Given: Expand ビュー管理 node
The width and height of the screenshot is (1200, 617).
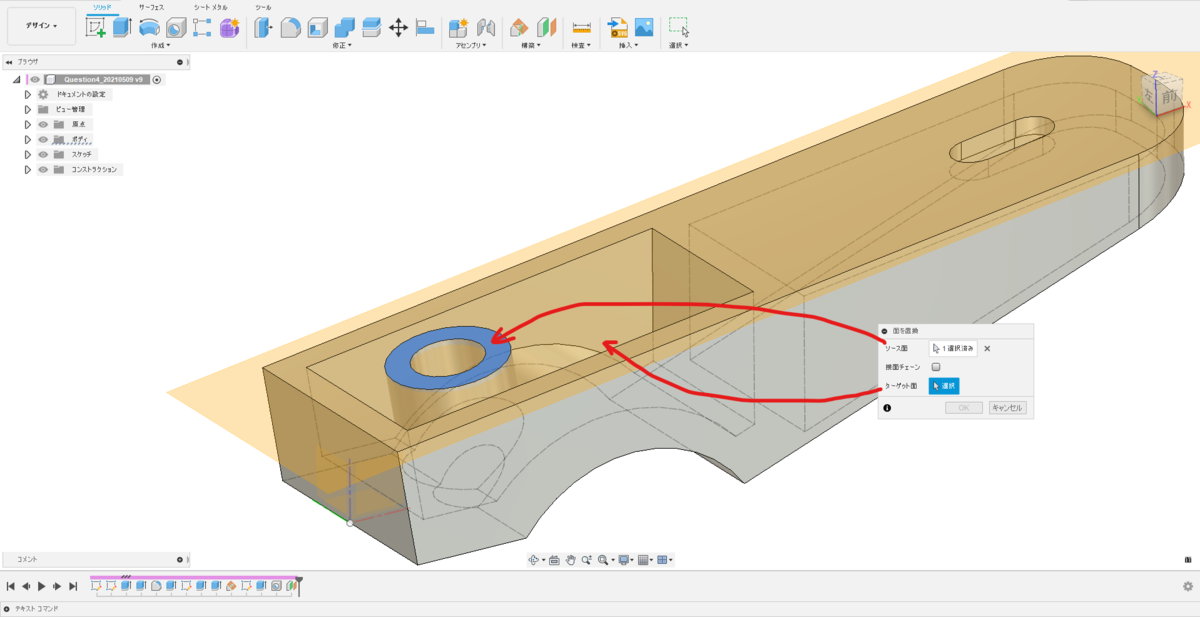Looking at the screenshot, I should tap(28, 109).
